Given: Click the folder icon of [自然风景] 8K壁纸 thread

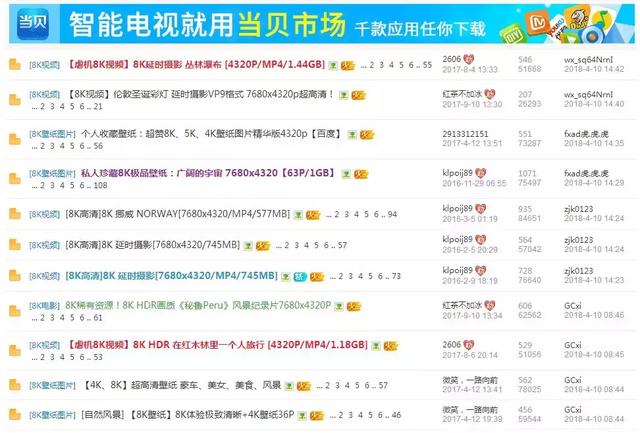Looking at the screenshot, I should coord(15,415).
